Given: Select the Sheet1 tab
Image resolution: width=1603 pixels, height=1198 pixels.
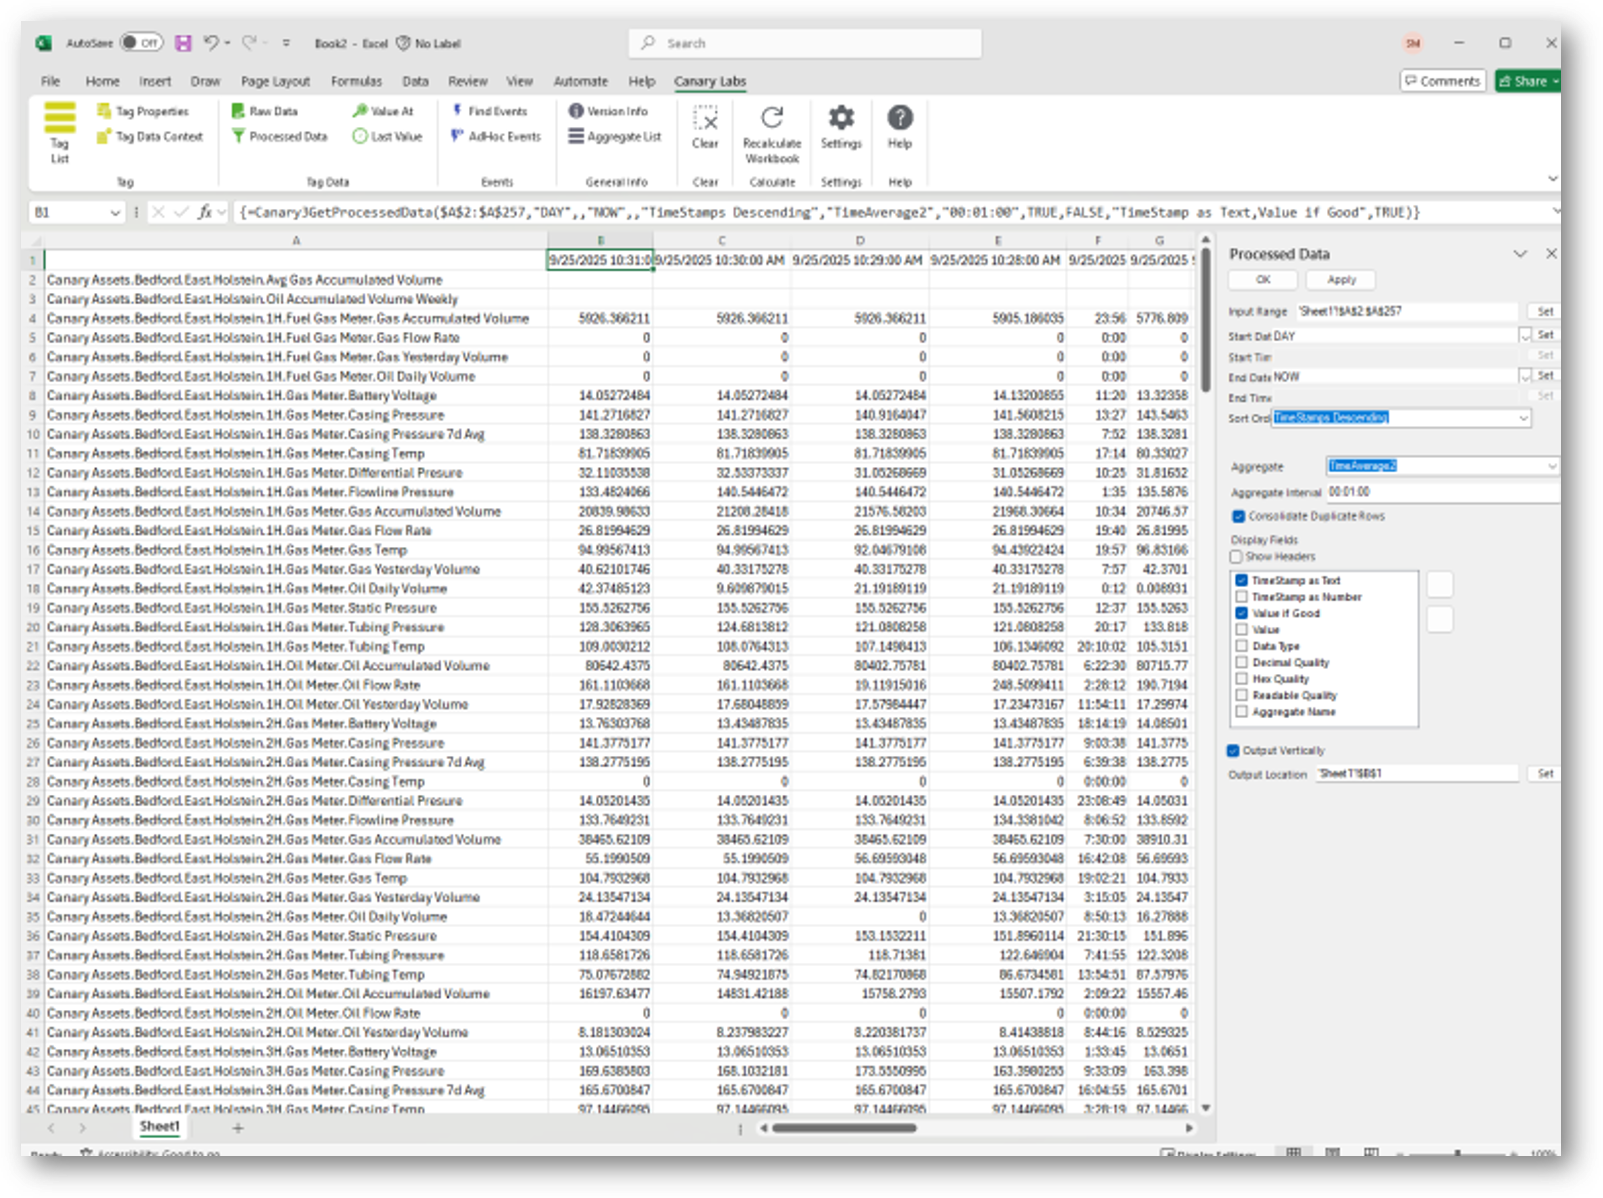Looking at the screenshot, I should point(159,1127).
